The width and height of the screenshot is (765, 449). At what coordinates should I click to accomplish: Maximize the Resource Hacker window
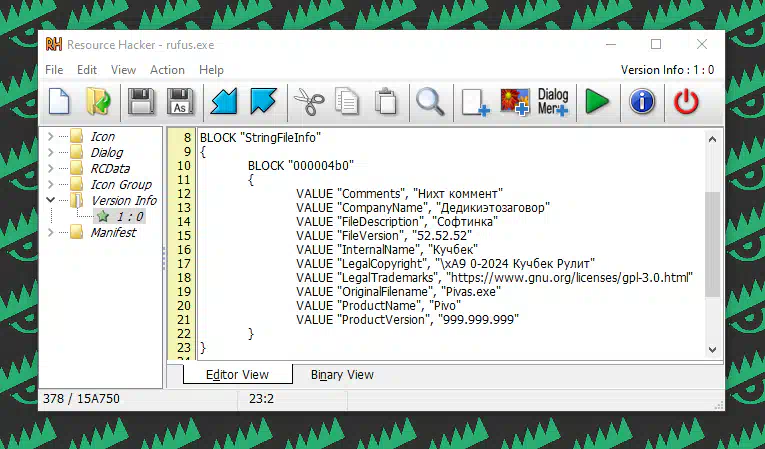[656, 44]
